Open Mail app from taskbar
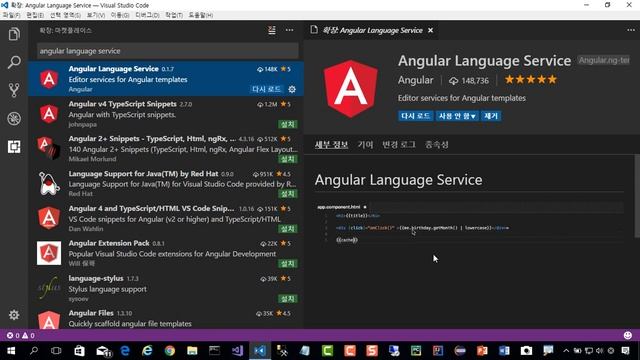The width and height of the screenshot is (640, 360). pyautogui.click(x=103, y=351)
